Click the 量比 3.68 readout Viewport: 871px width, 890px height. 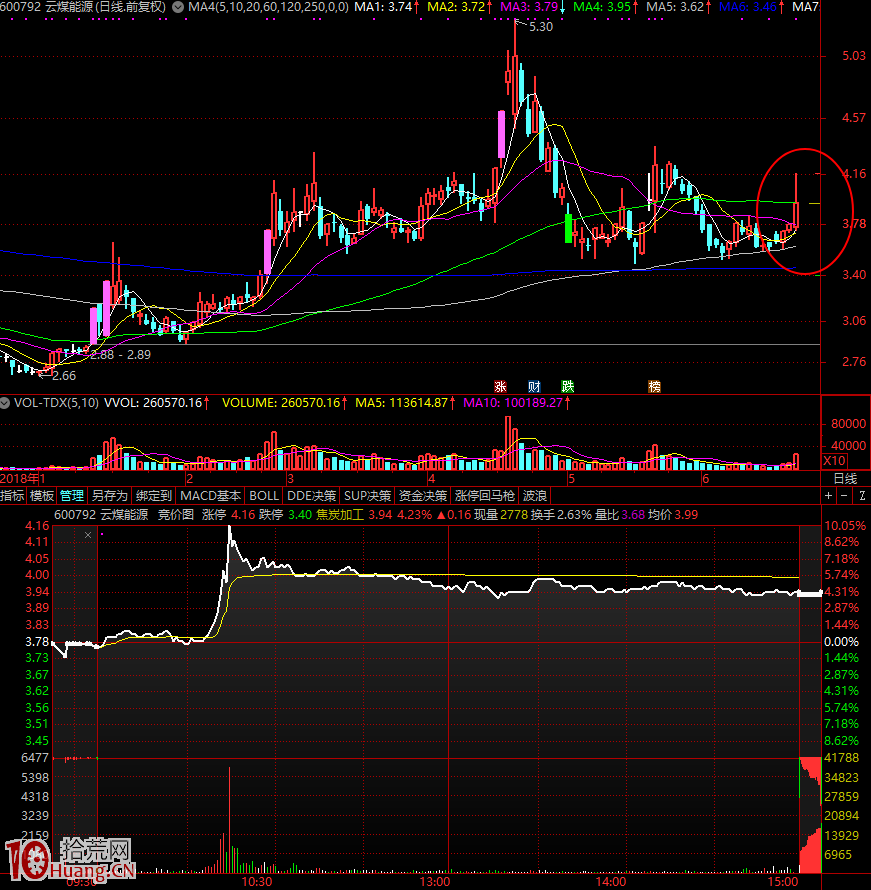click(x=620, y=515)
